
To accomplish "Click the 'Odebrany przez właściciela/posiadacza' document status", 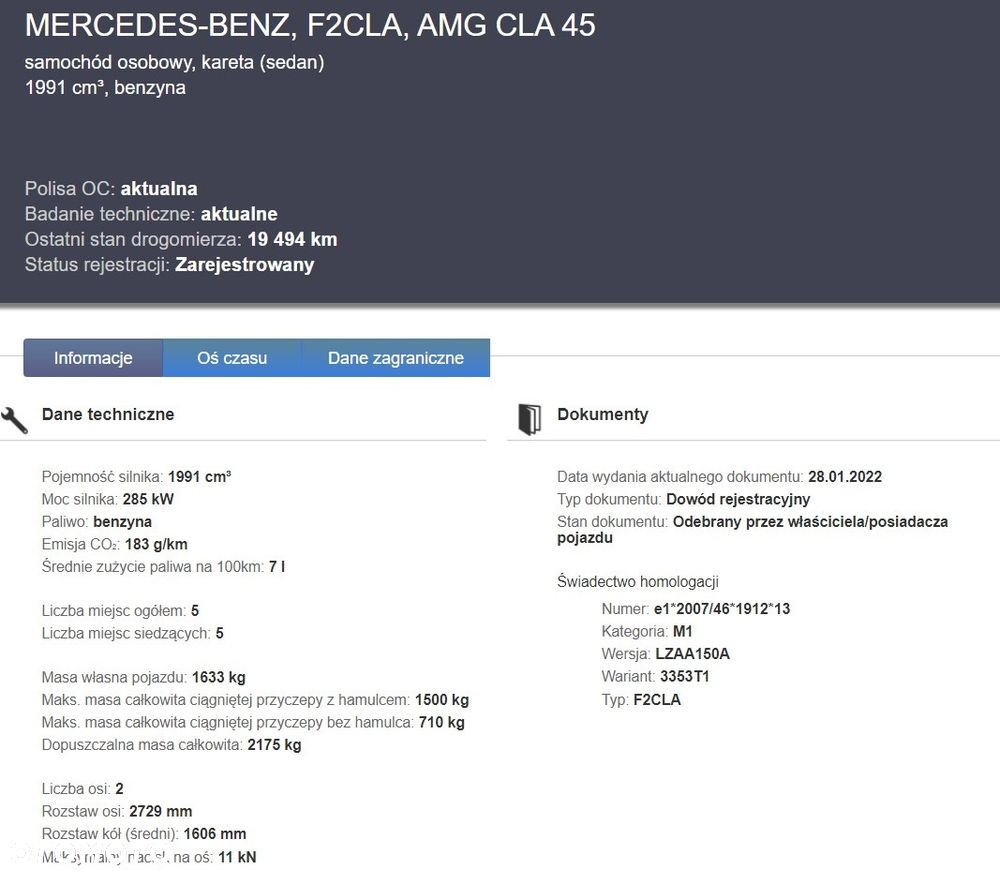I will (x=811, y=522).
